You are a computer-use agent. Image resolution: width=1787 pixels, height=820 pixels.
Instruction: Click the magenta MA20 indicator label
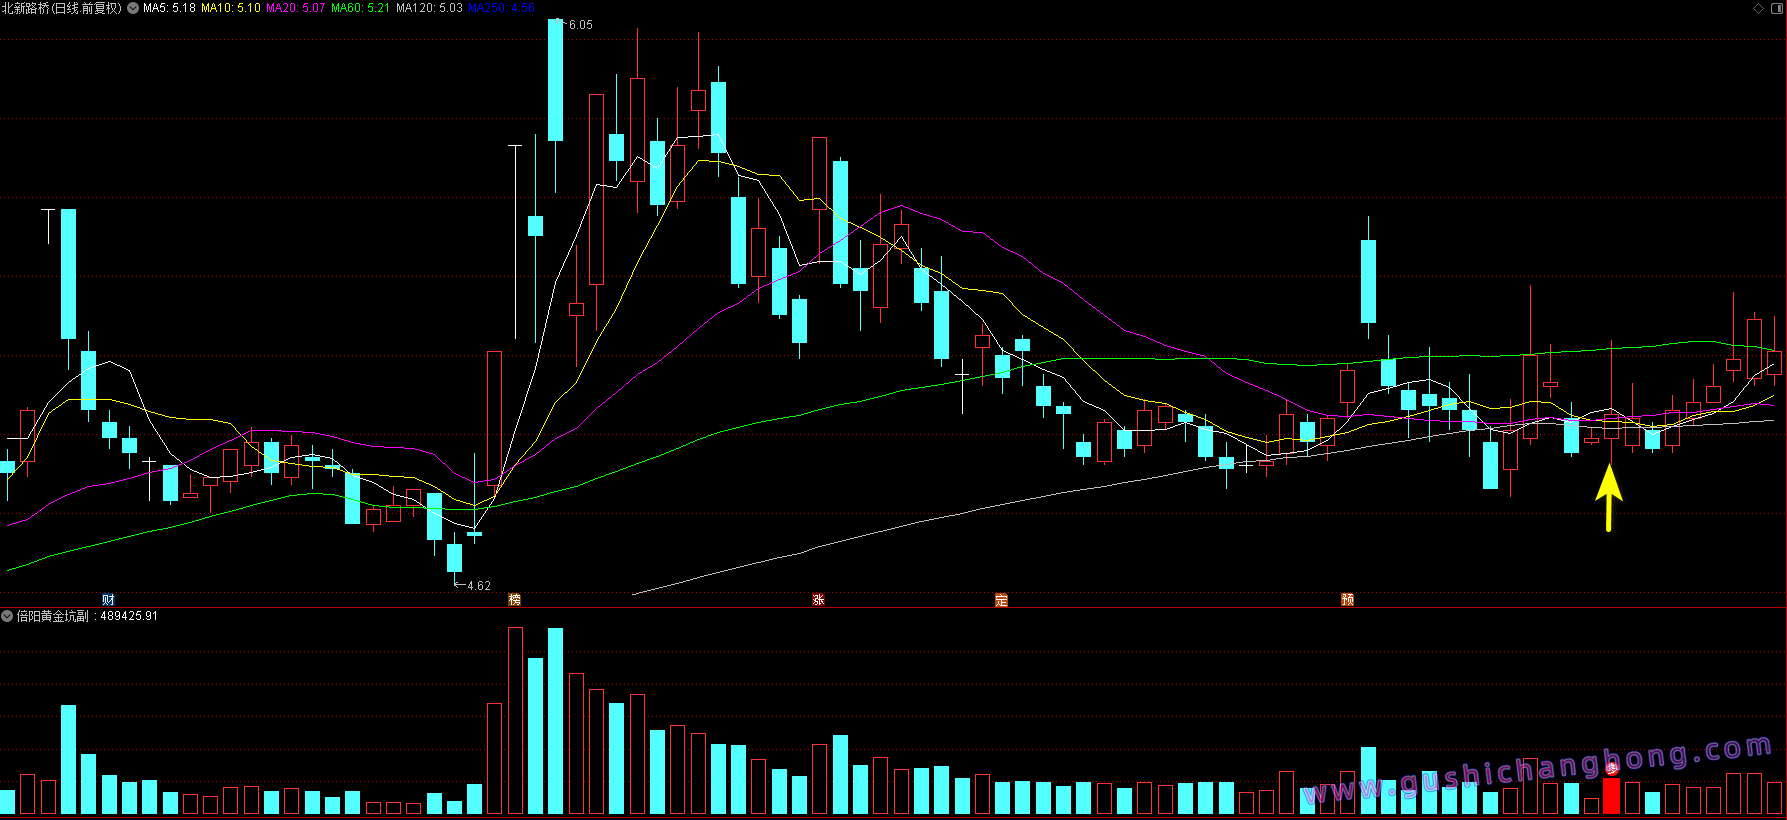295,8
